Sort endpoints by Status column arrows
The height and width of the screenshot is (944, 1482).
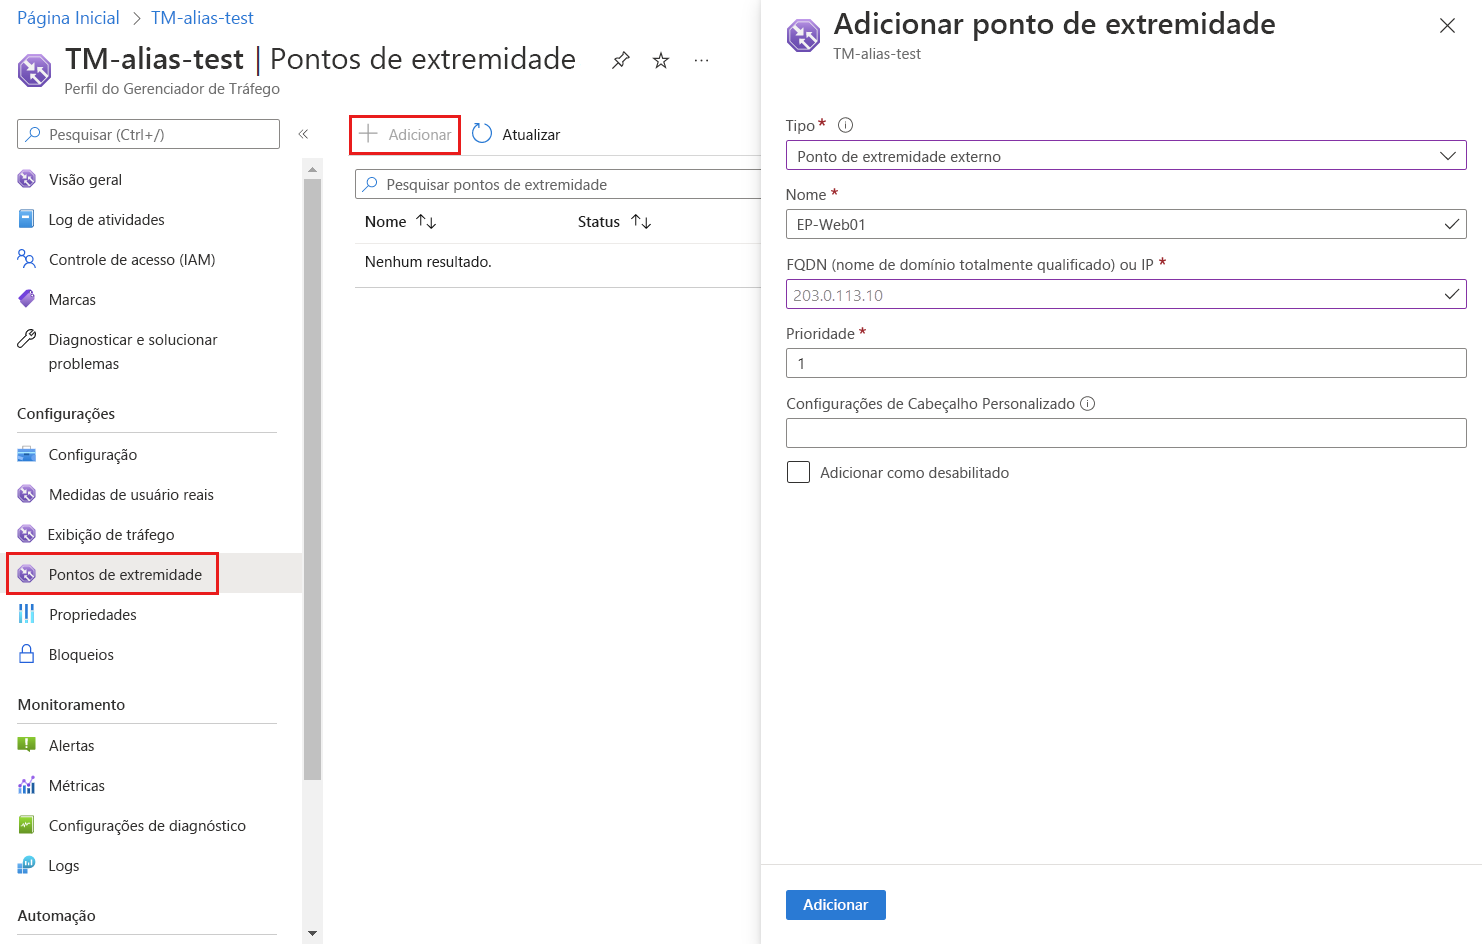click(641, 222)
